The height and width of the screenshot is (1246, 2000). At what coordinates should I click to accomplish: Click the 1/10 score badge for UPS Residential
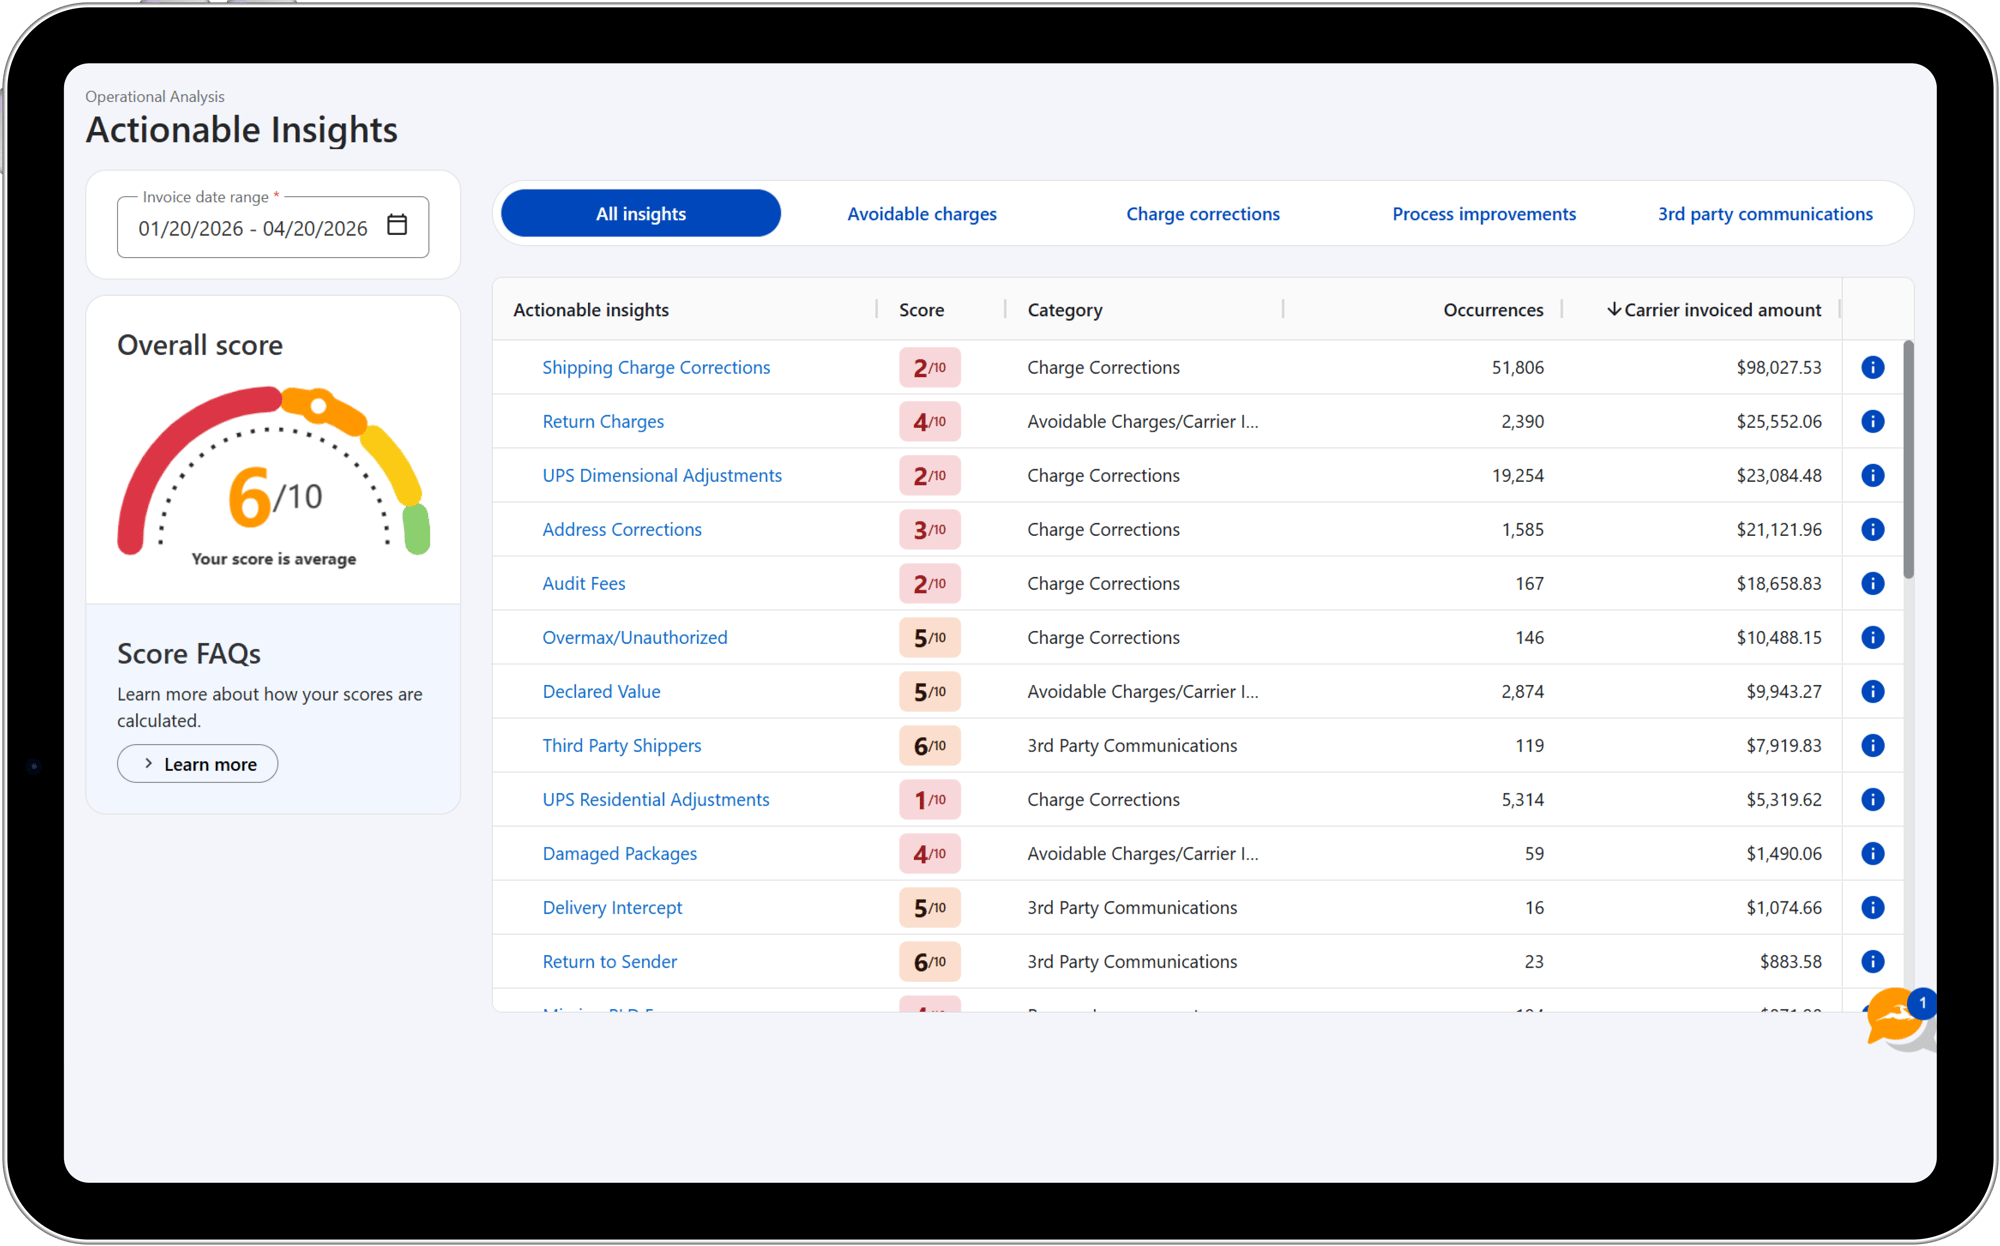930,799
